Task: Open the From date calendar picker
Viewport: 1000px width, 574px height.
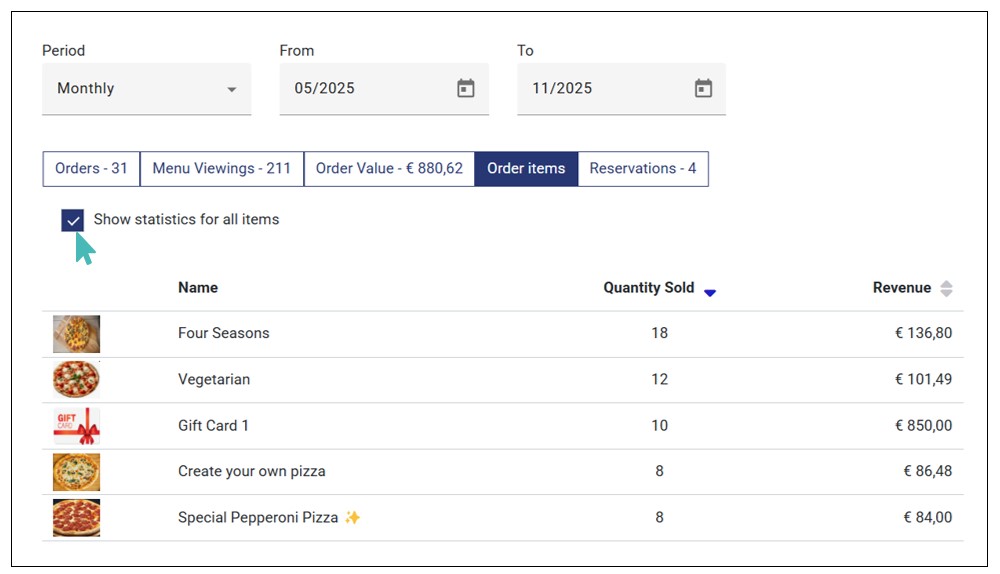Action: tap(466, 89)
